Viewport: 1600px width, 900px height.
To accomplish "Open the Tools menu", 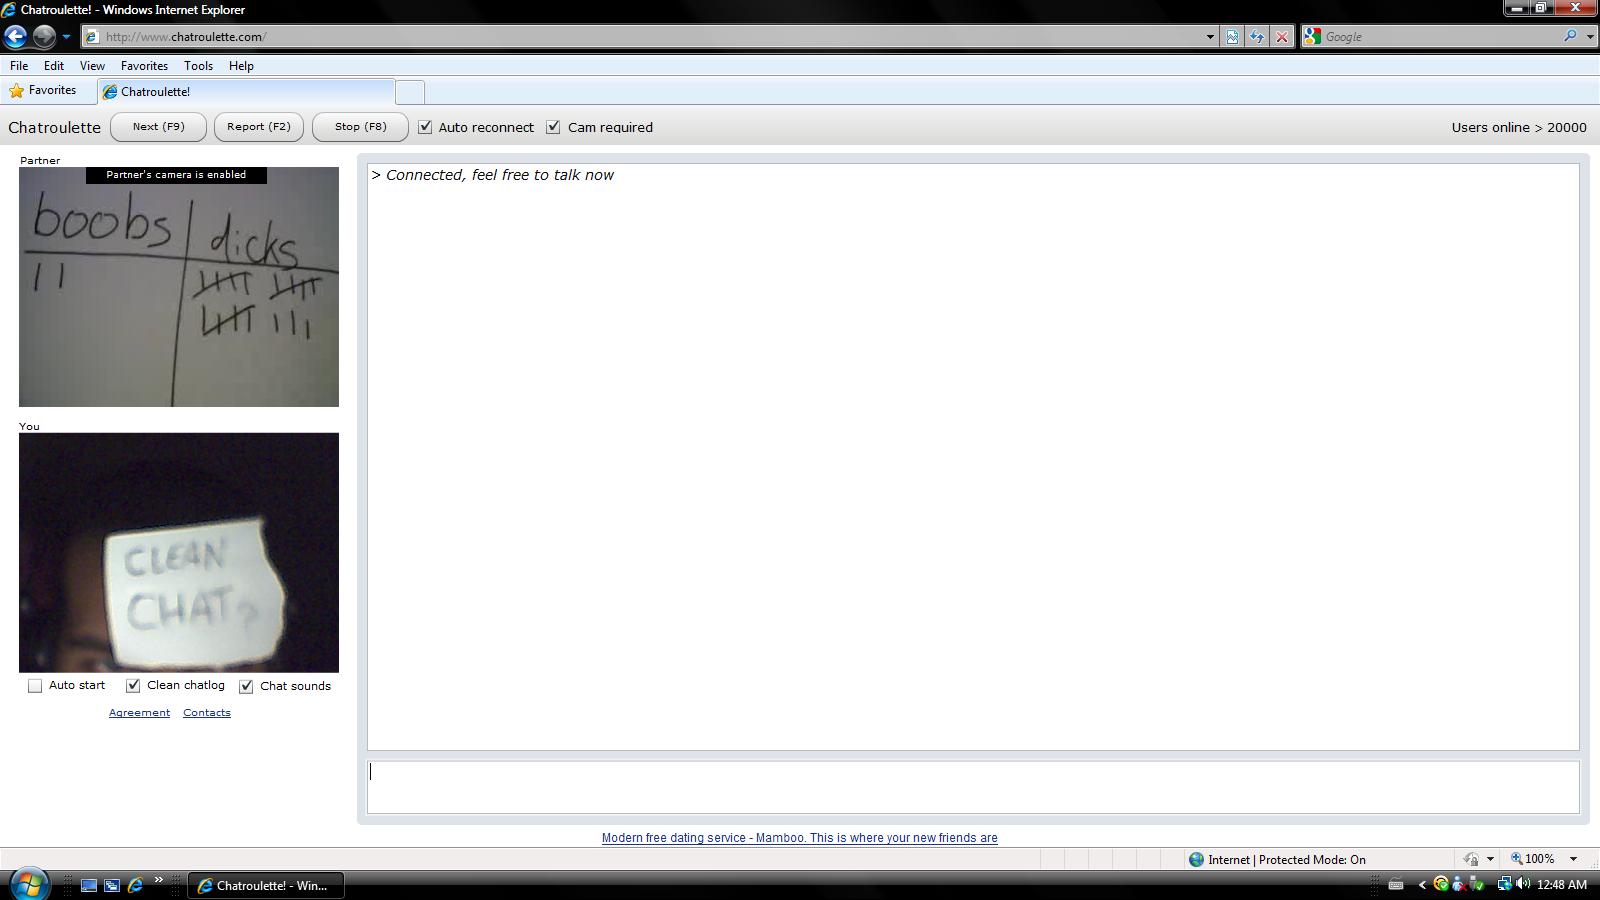I will coord(198,66).
